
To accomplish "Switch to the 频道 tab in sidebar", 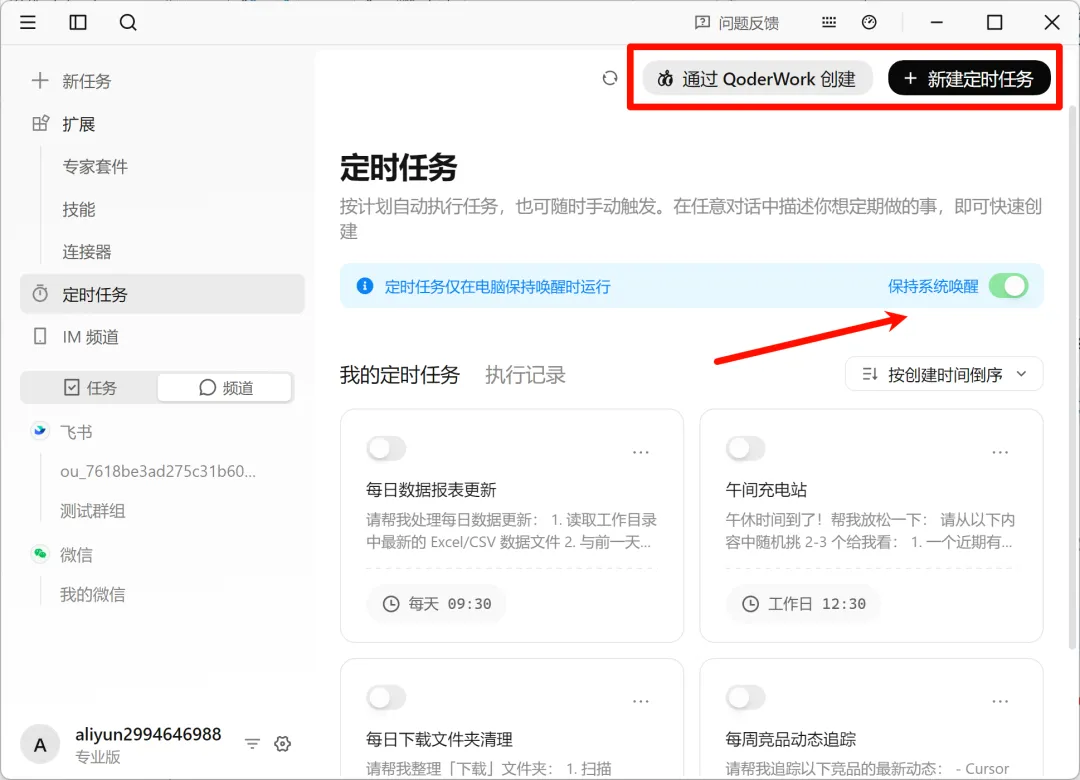I will click(x=225, y=388).
